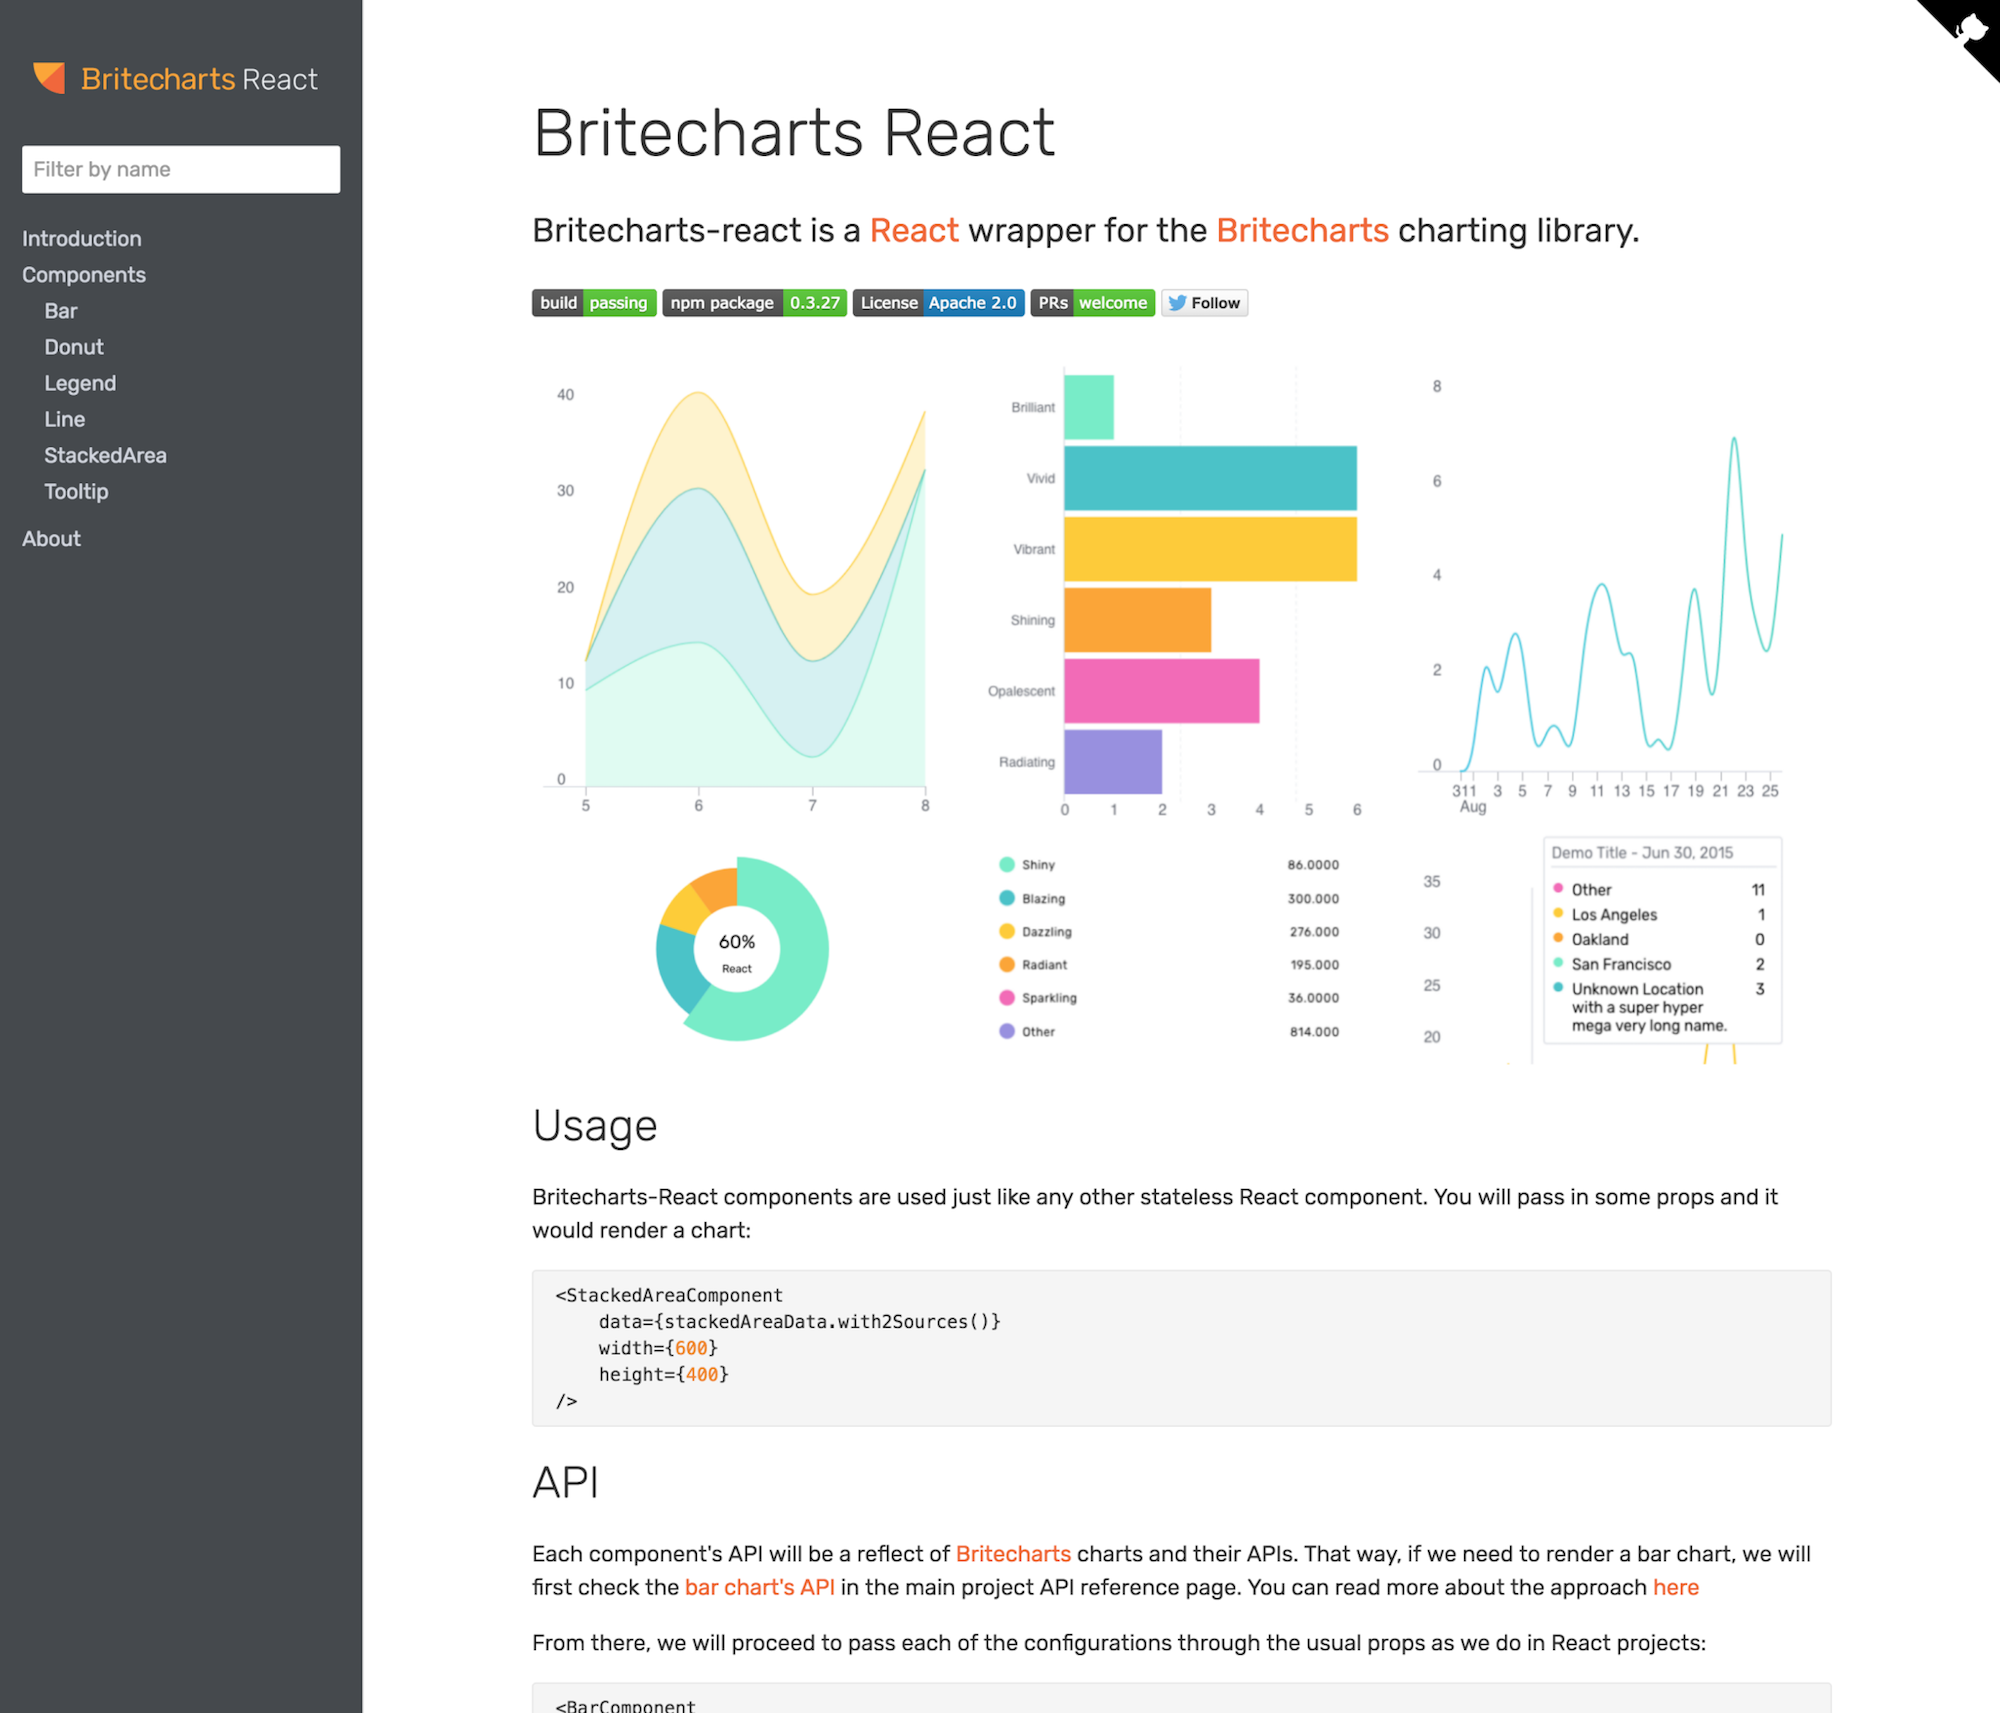Click the build passing badge

[593, 303]
